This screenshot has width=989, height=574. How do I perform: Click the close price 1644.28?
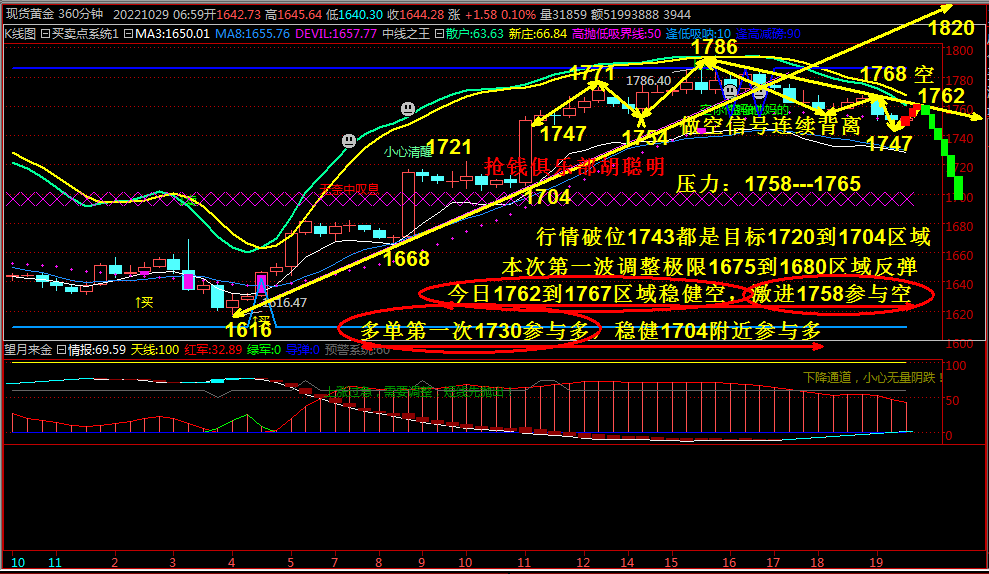coord(421,14)
